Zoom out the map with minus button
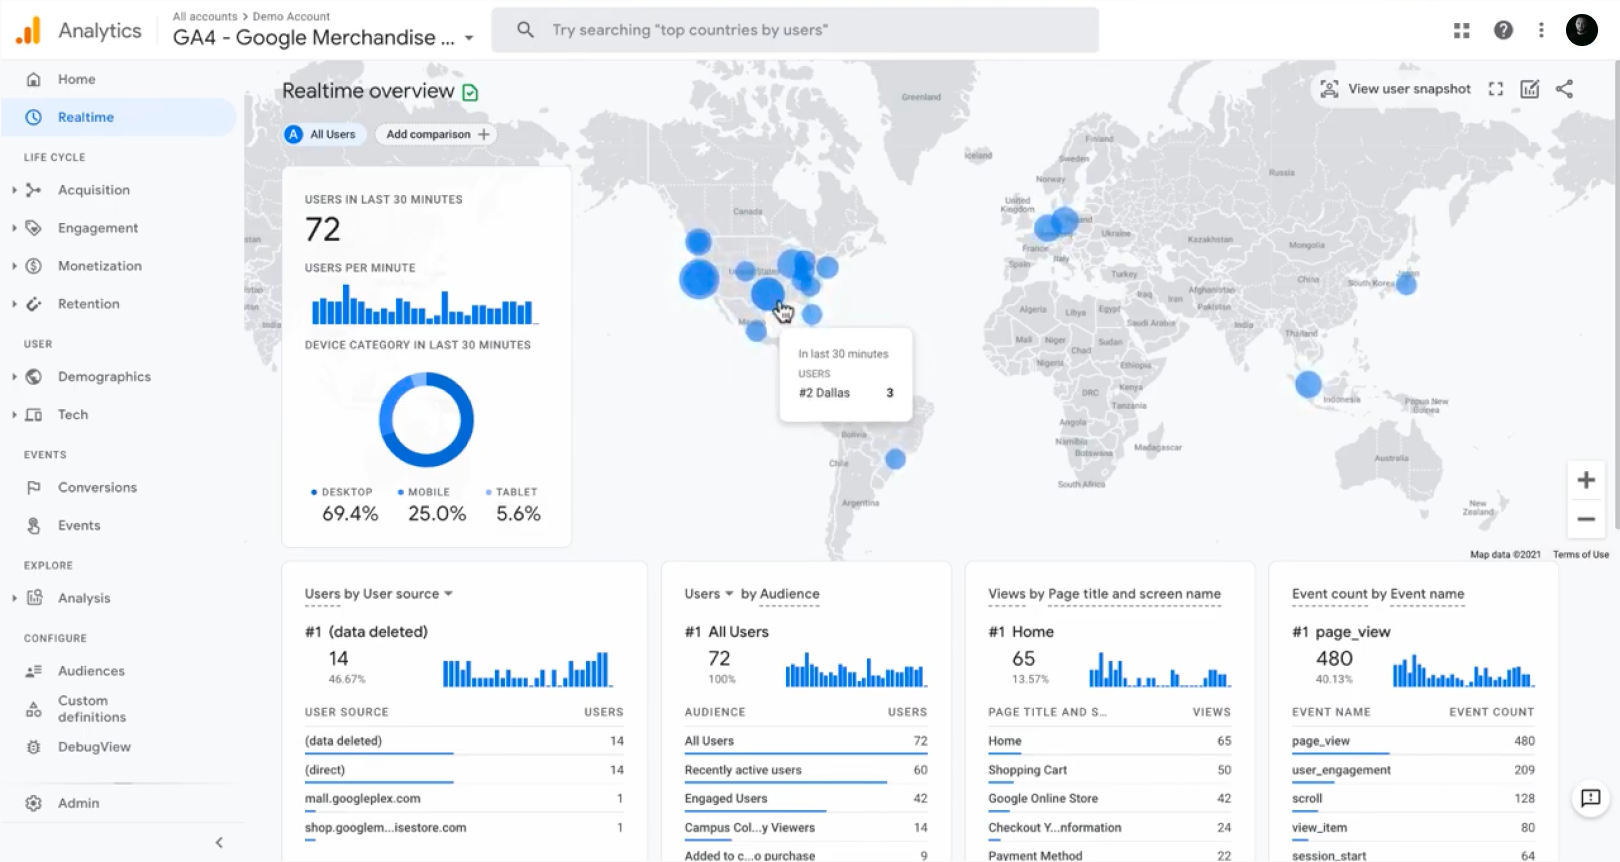 1586,519
